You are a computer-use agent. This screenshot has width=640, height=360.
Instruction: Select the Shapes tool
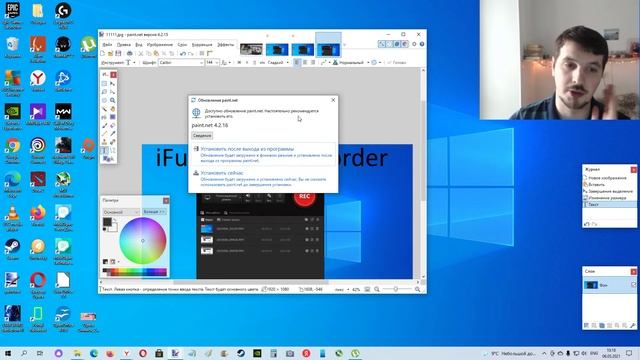tap(108, 159)
